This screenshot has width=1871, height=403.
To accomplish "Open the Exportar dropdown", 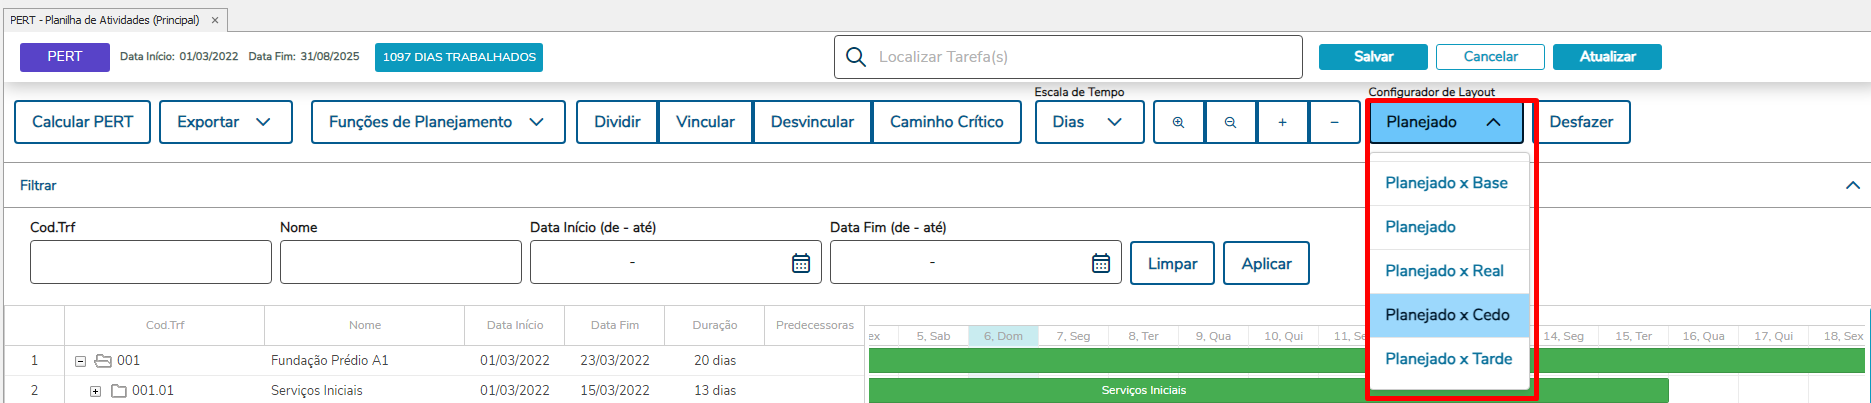I will [225, 122].
